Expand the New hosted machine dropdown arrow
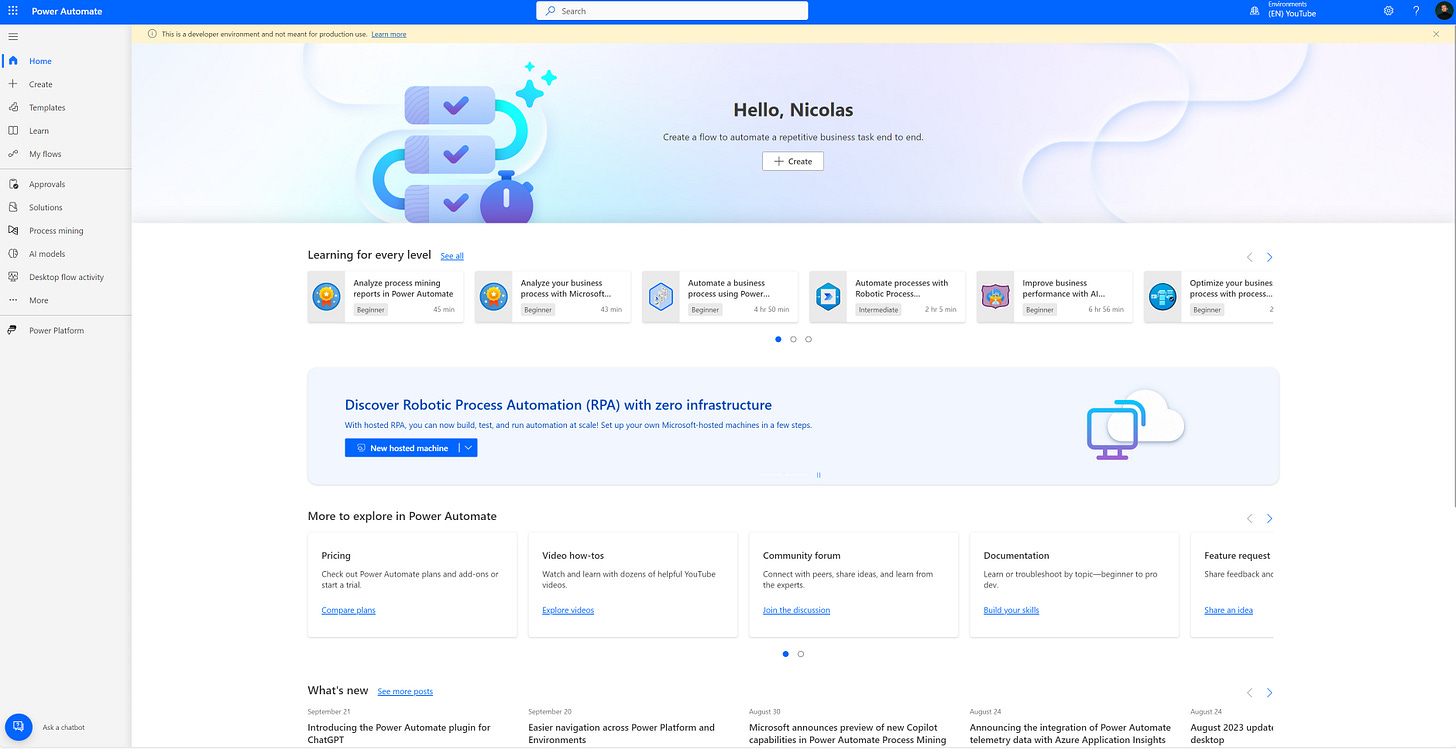Viewport: 1456px width, 749px height. [468, 448]
